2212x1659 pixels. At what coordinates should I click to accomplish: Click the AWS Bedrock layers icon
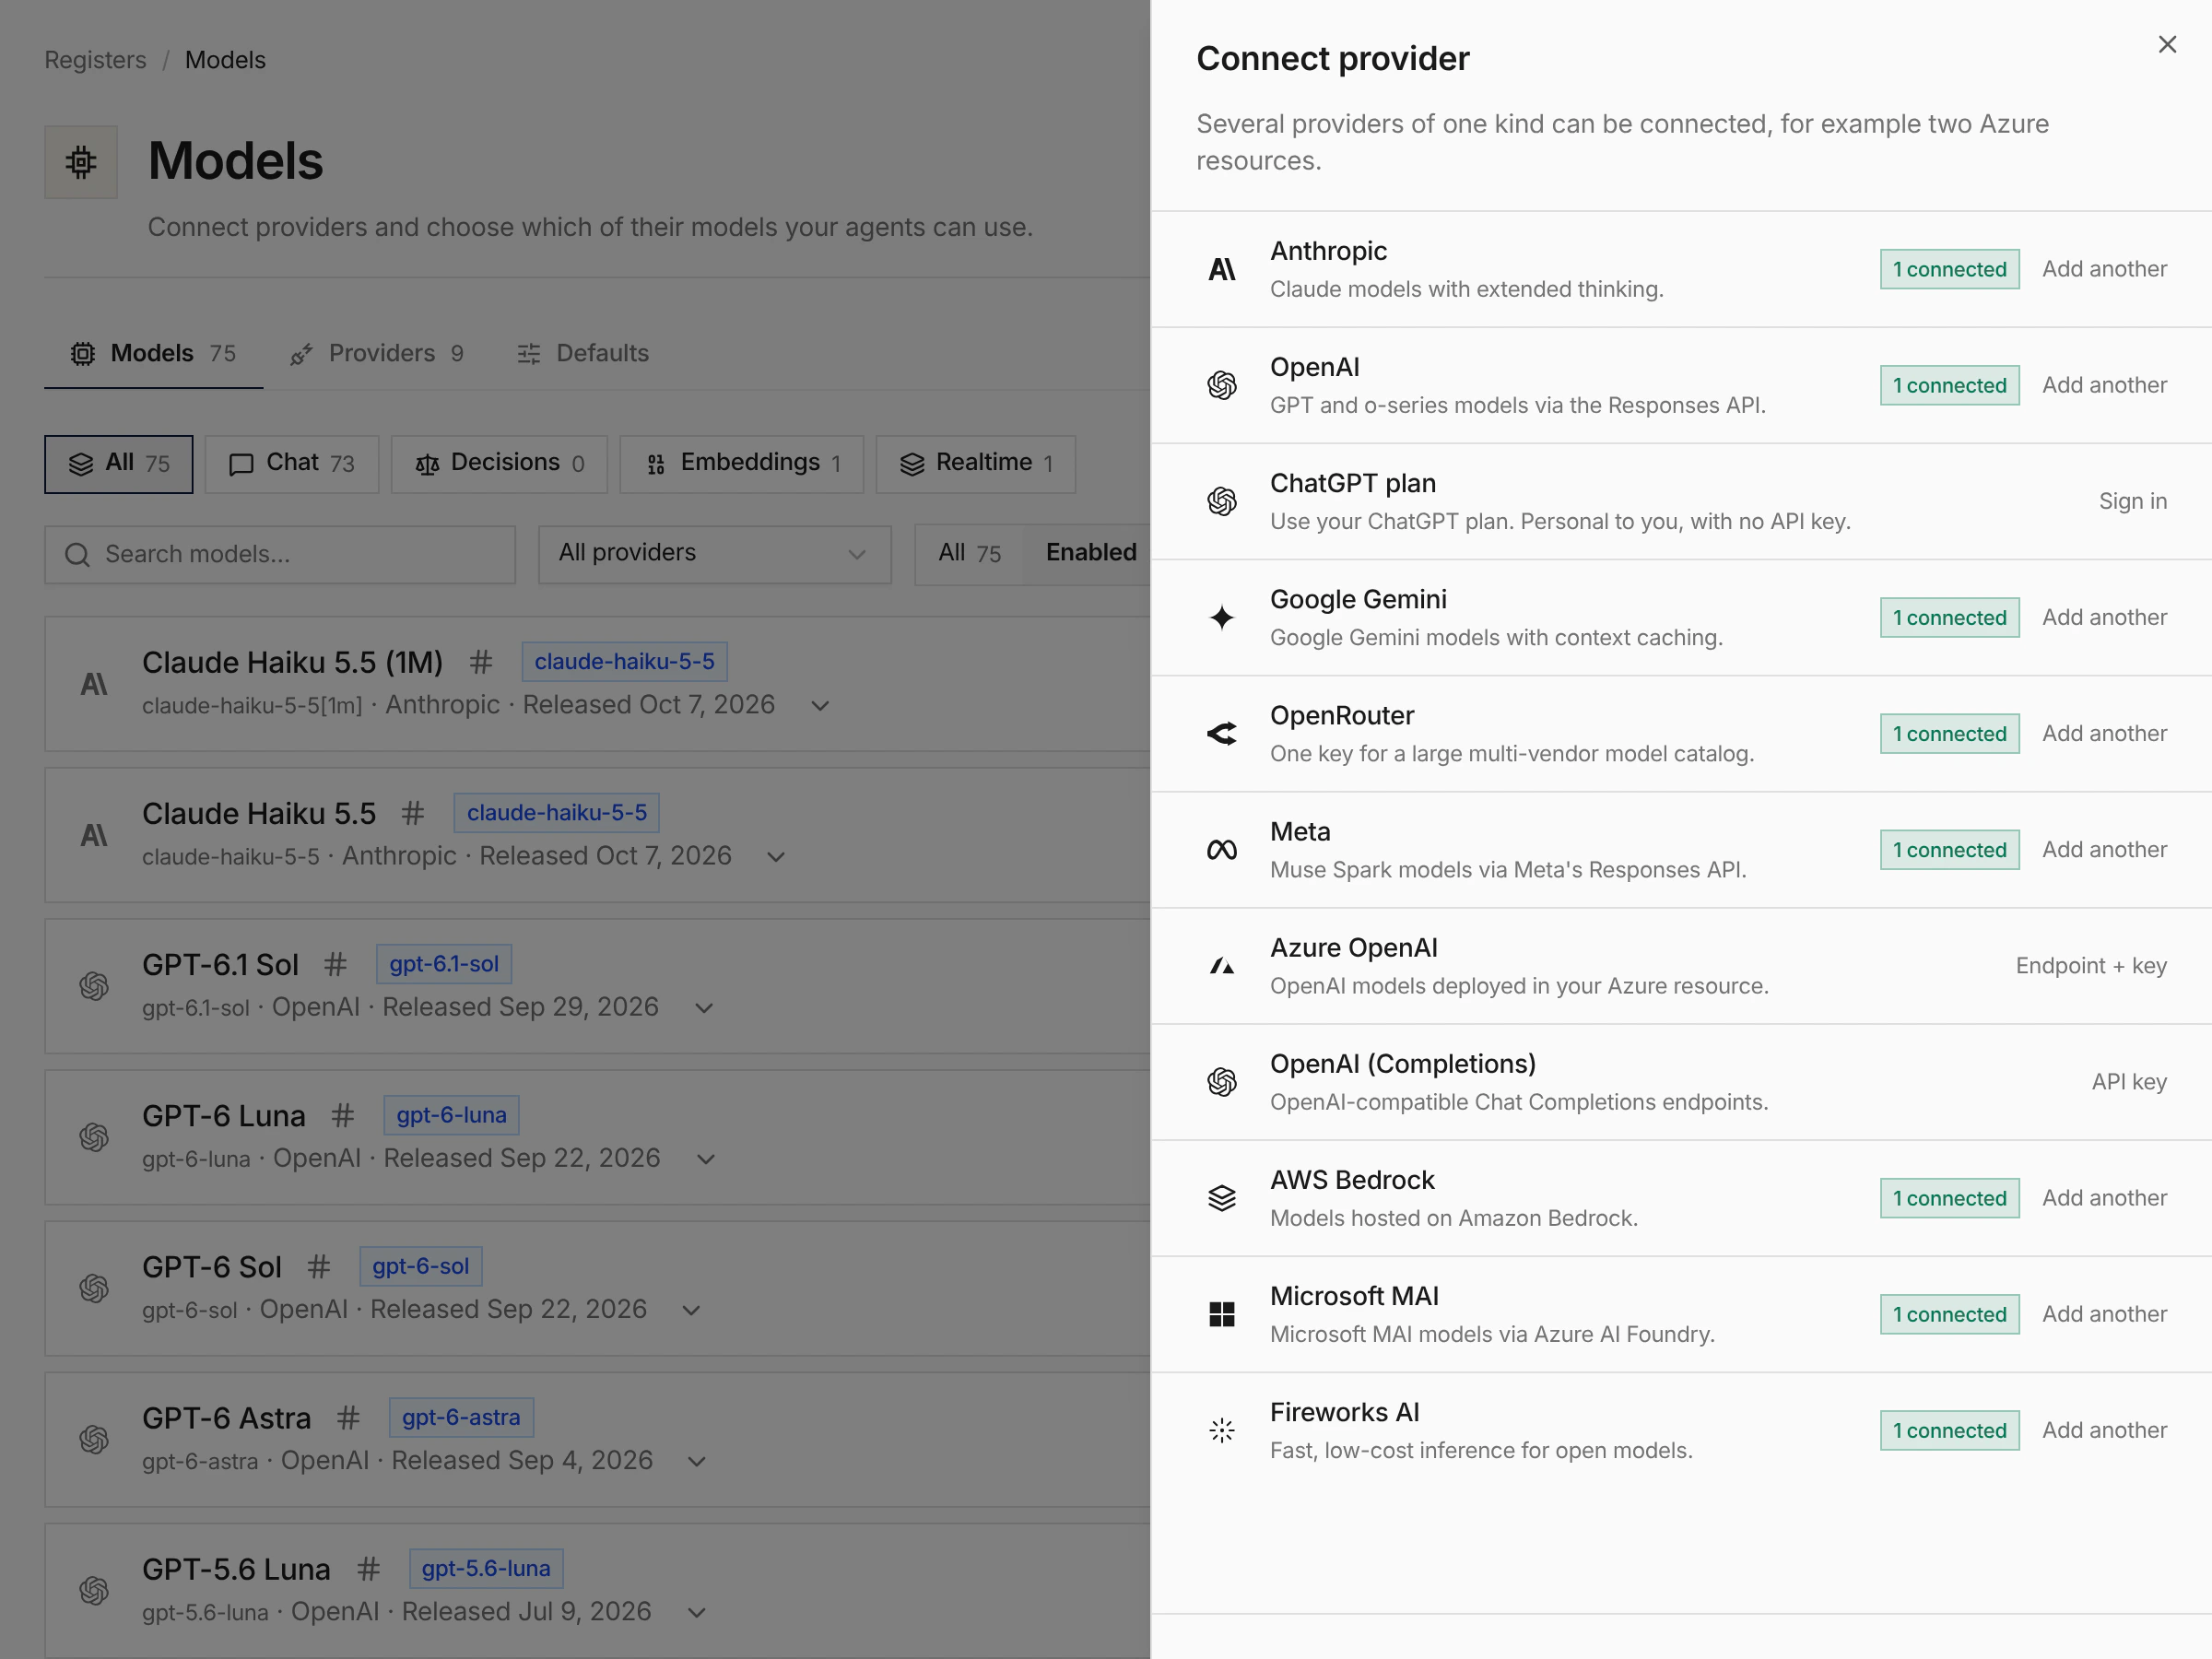pos(1221,1197)
